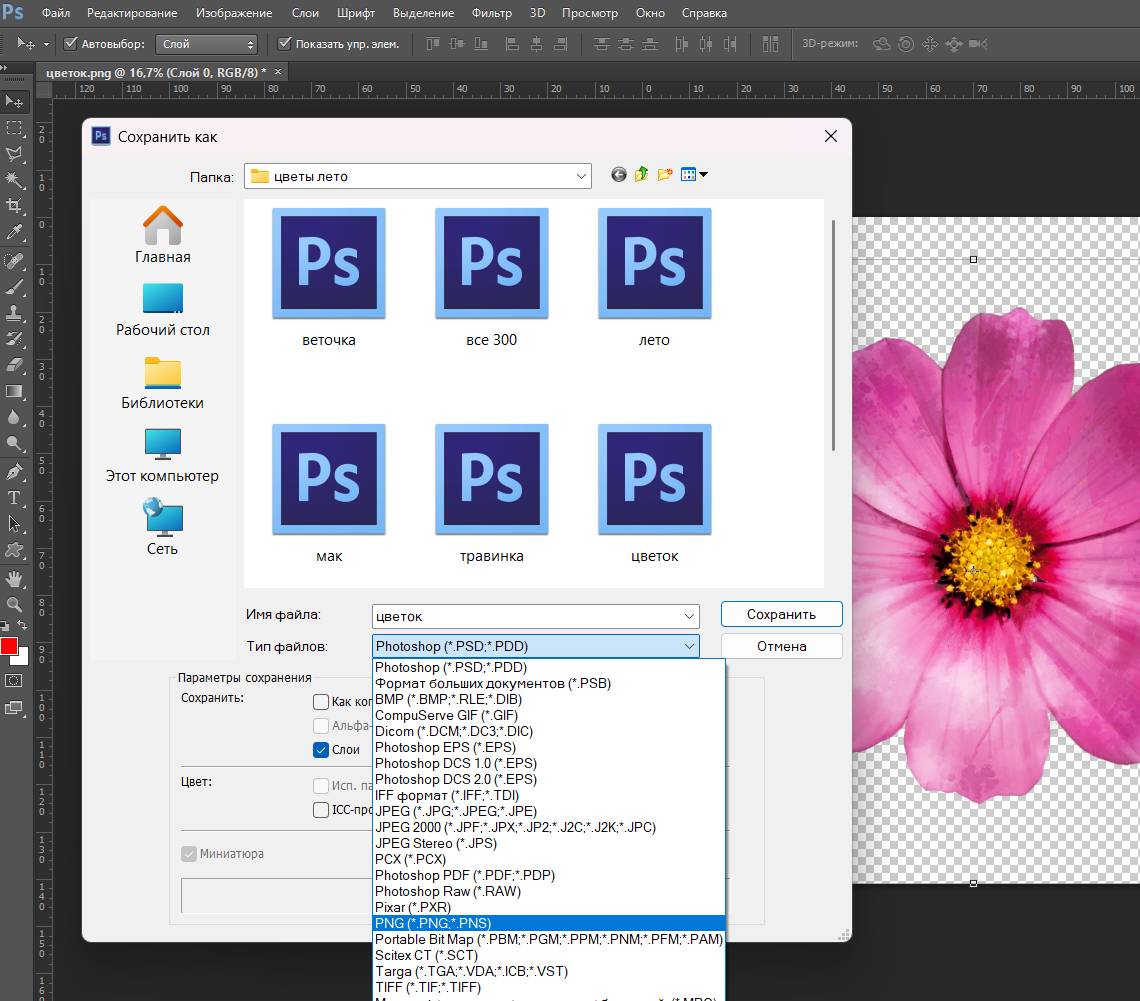
Task: Uncheck the Слои save option
Action: (x=321, y=750)
